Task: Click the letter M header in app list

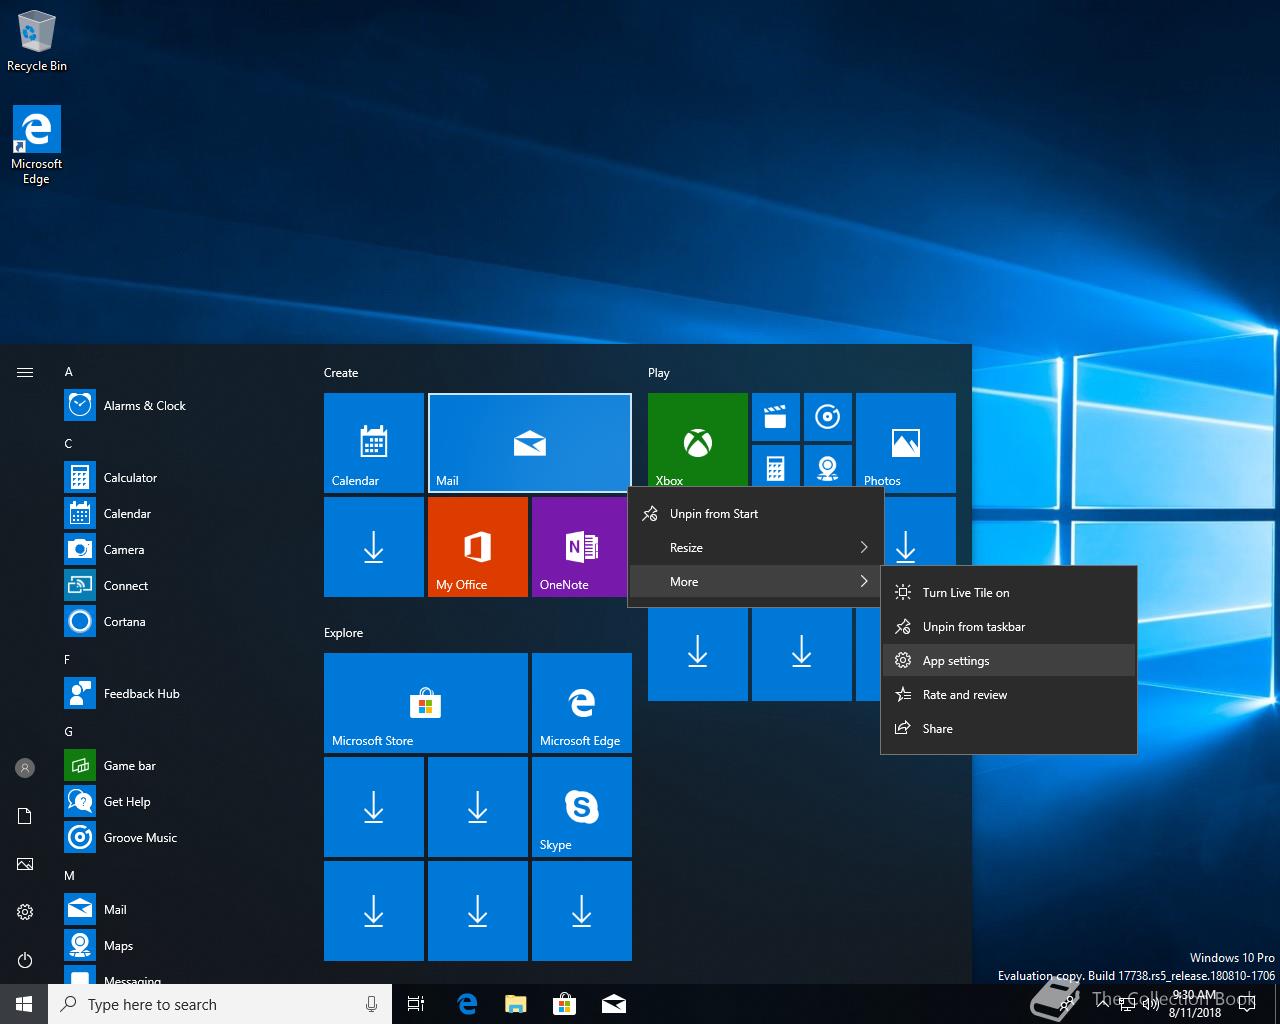Action: 69,875
